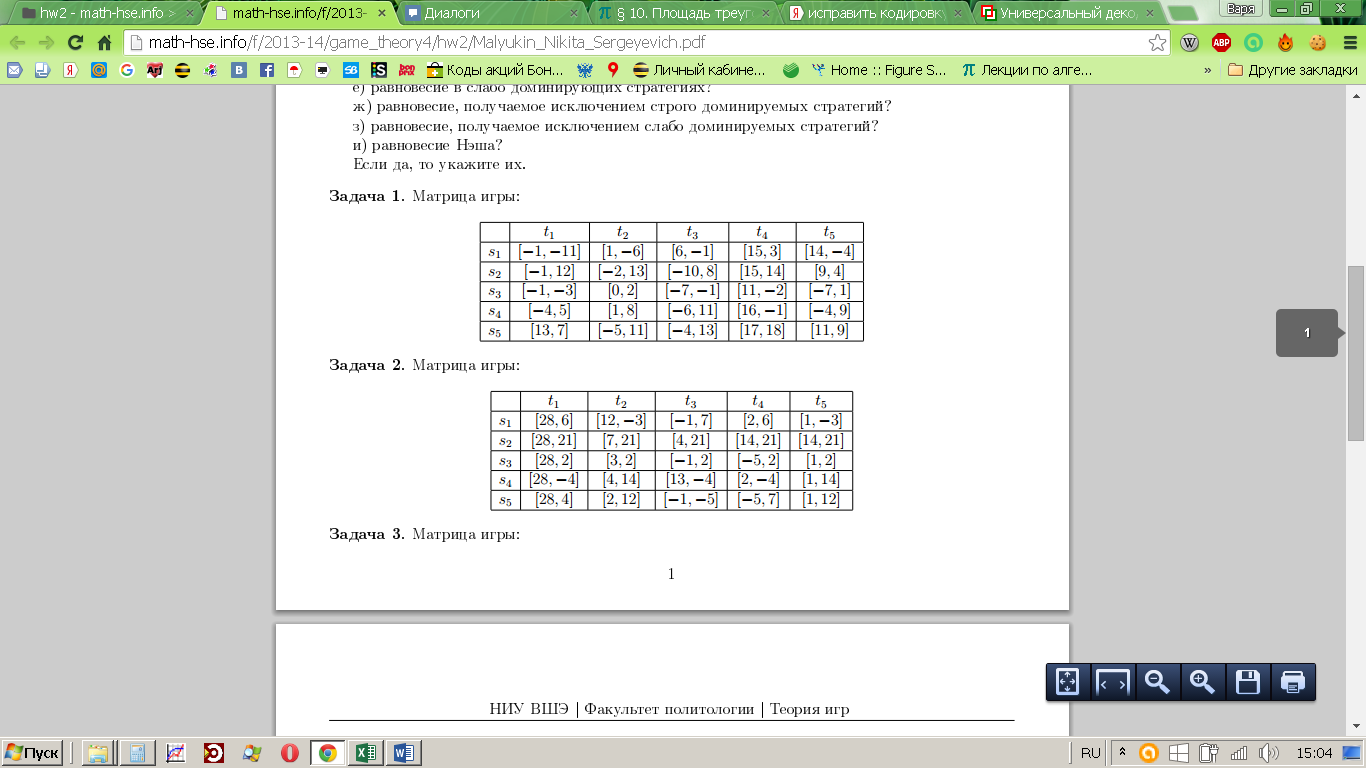Click the page 1 indicator thumb

point(1307,333)
